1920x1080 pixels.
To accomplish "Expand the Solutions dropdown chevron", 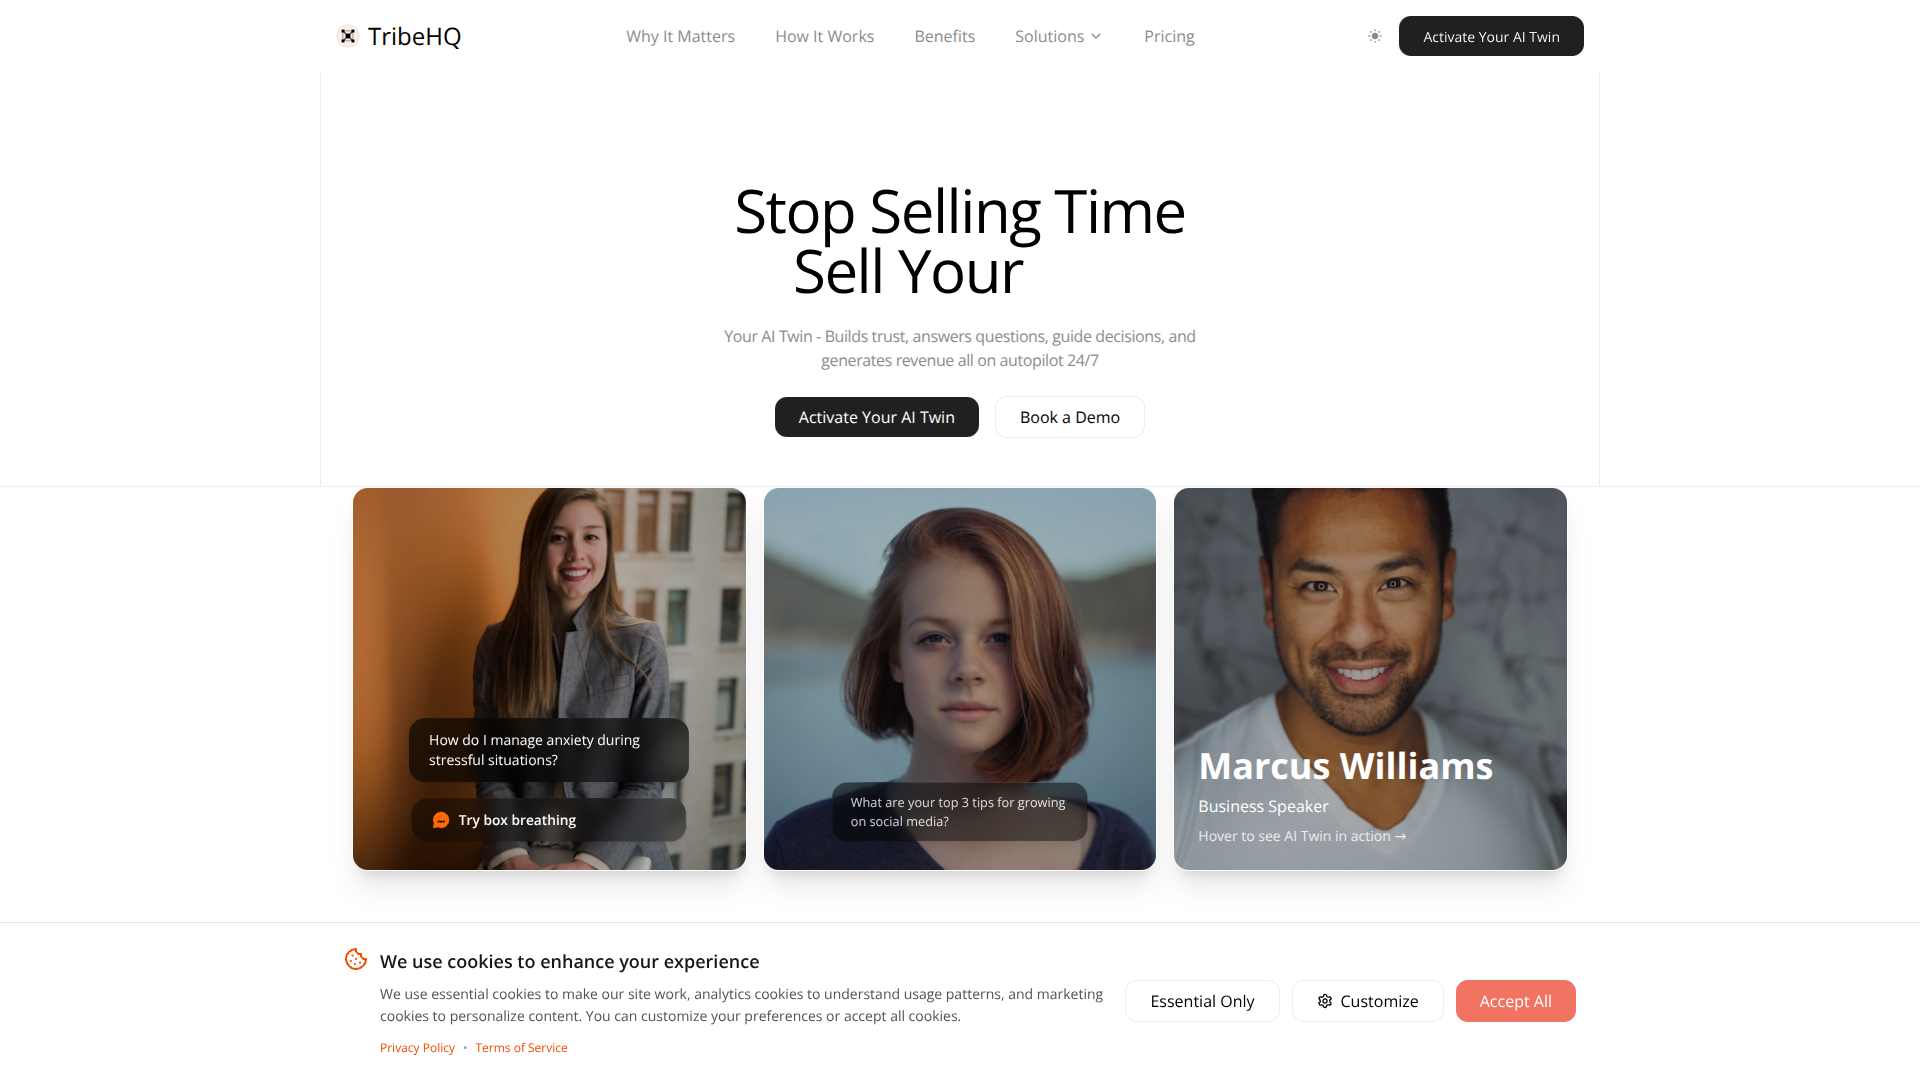I will pos(1096,36).
